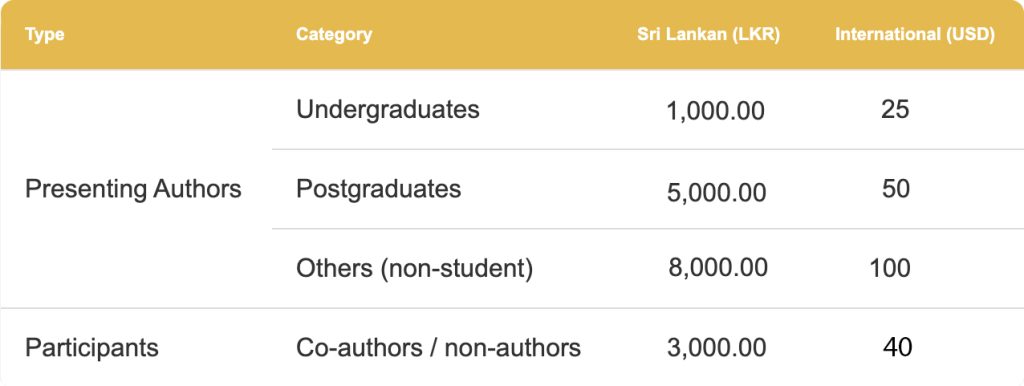1024x386 pixels.
Task: Click the Postgraduates category cell
Action: (x=378, y=189)
